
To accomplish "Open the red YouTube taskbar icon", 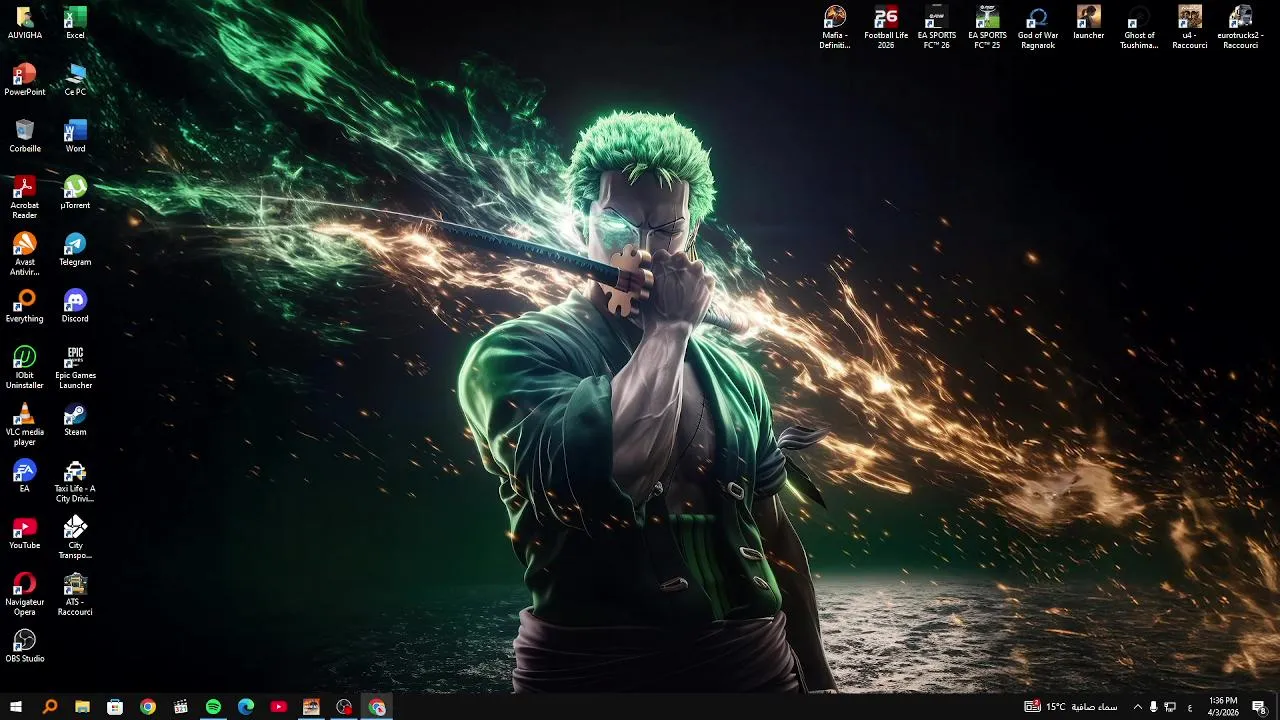I will [279, 707].
